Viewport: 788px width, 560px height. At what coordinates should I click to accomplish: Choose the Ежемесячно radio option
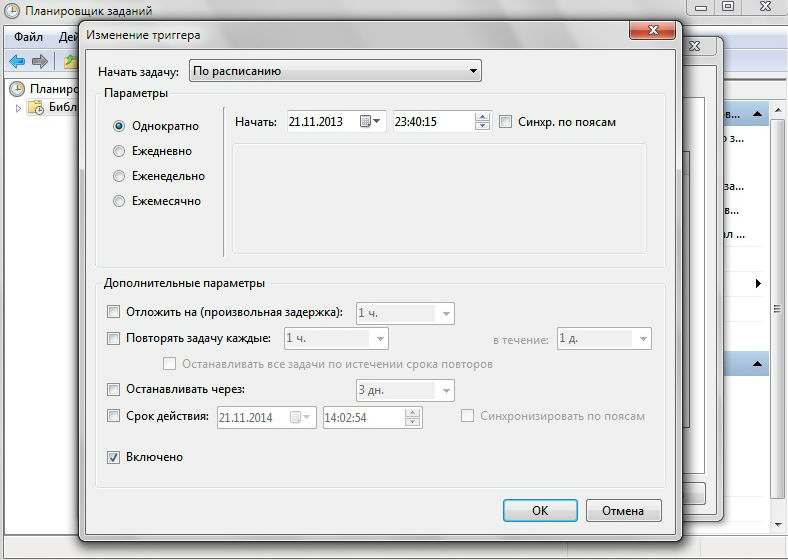click(x=120, y=201)
